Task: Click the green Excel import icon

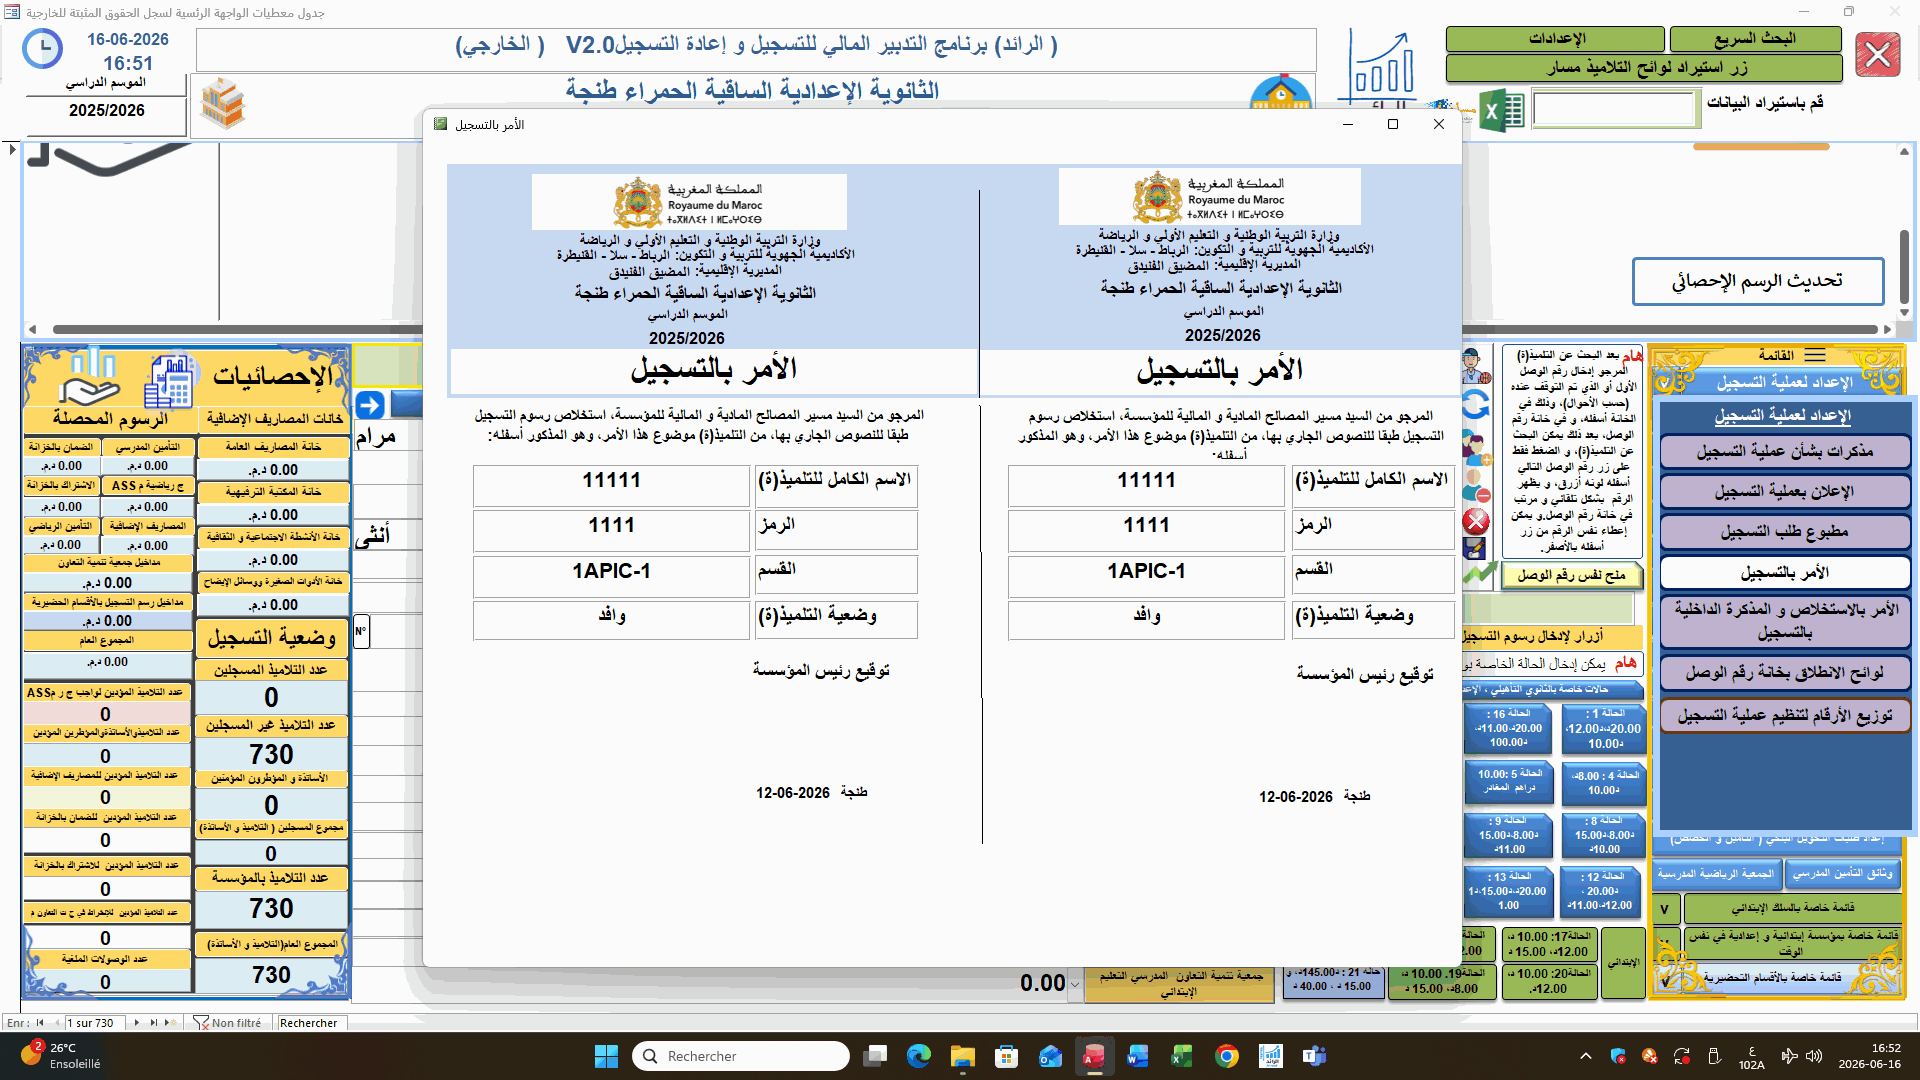Action: pos(1502,111)
